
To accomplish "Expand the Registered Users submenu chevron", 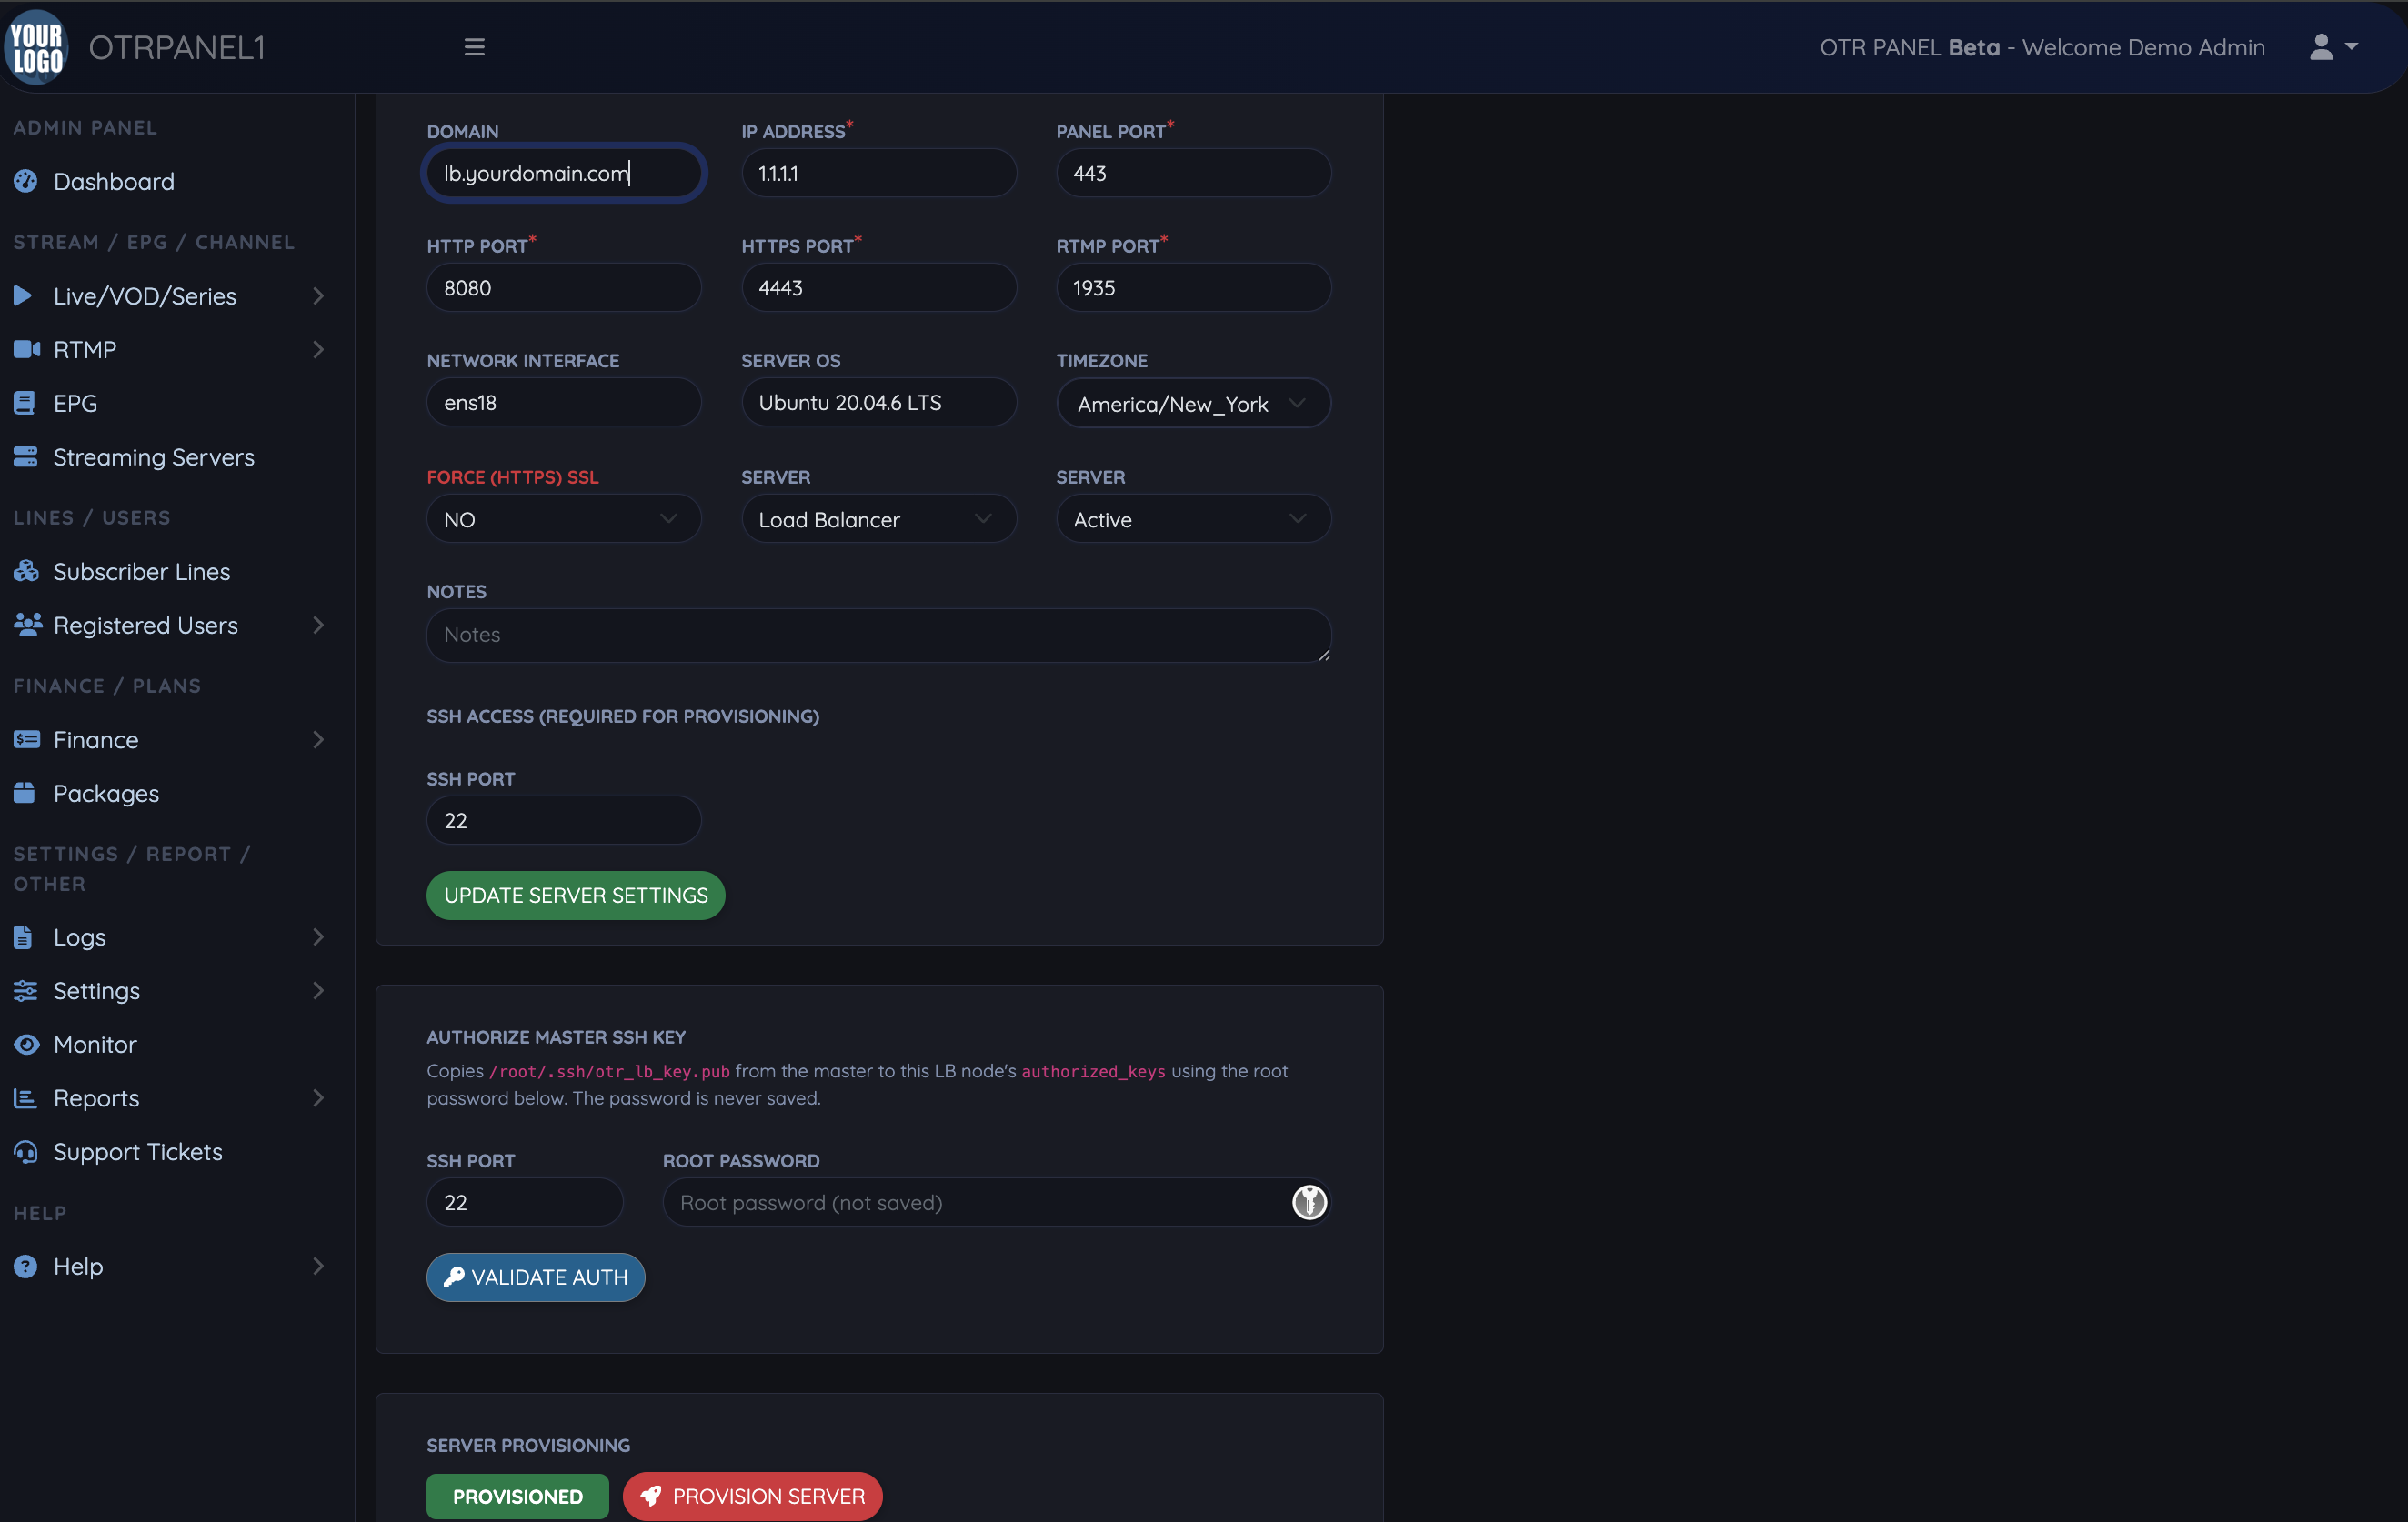I will point(318,625).
